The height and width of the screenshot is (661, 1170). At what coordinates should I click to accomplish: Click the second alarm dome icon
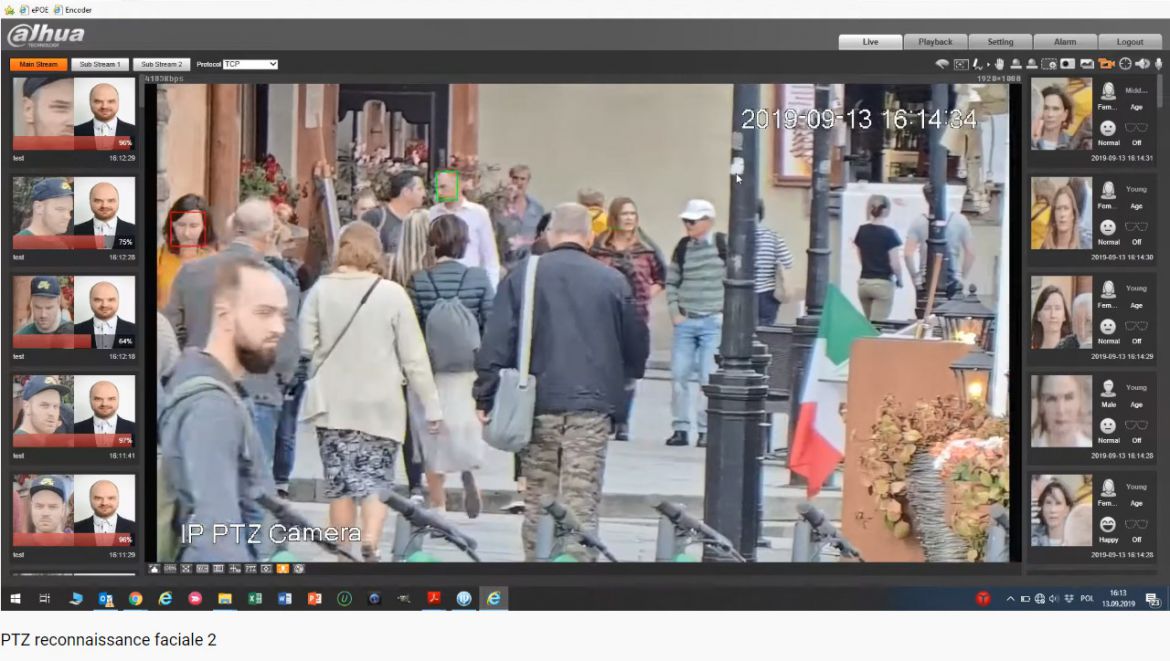1031,64
